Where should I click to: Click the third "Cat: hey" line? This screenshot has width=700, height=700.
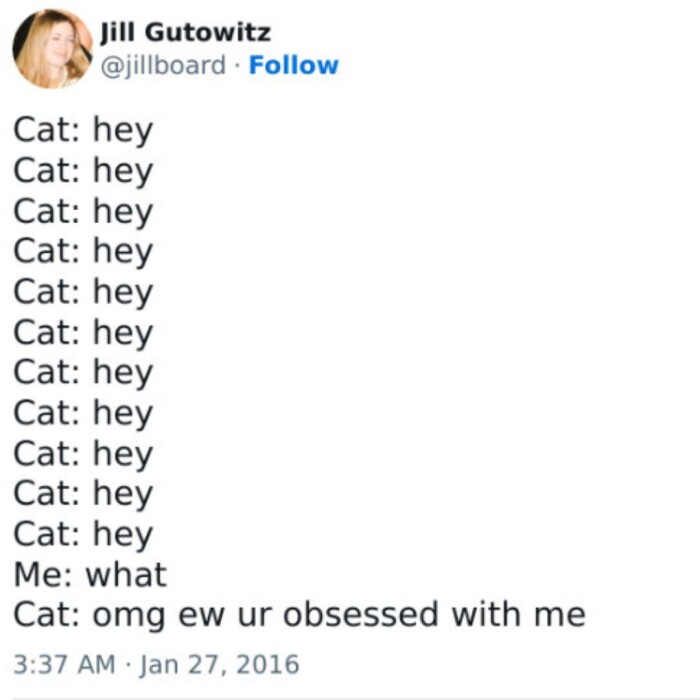click(83, 211)
